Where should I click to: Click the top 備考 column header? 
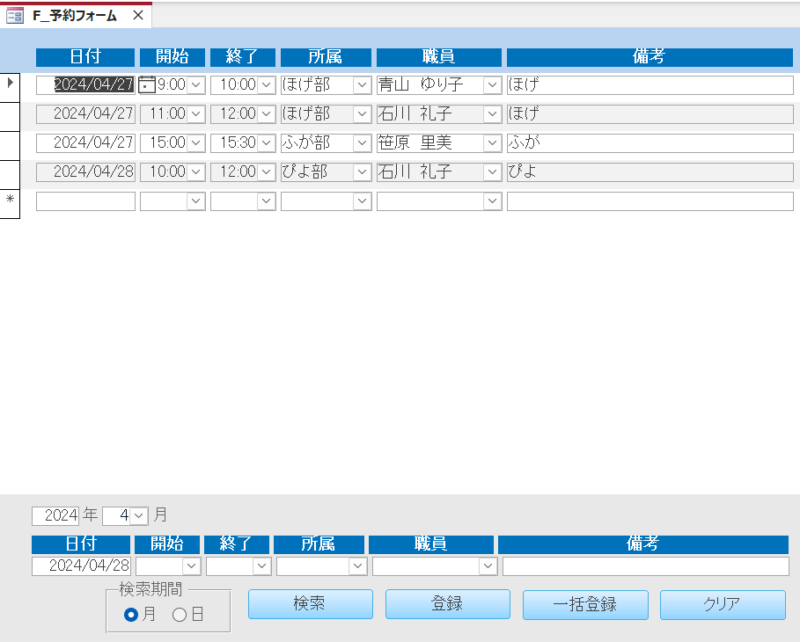[649, 57]
